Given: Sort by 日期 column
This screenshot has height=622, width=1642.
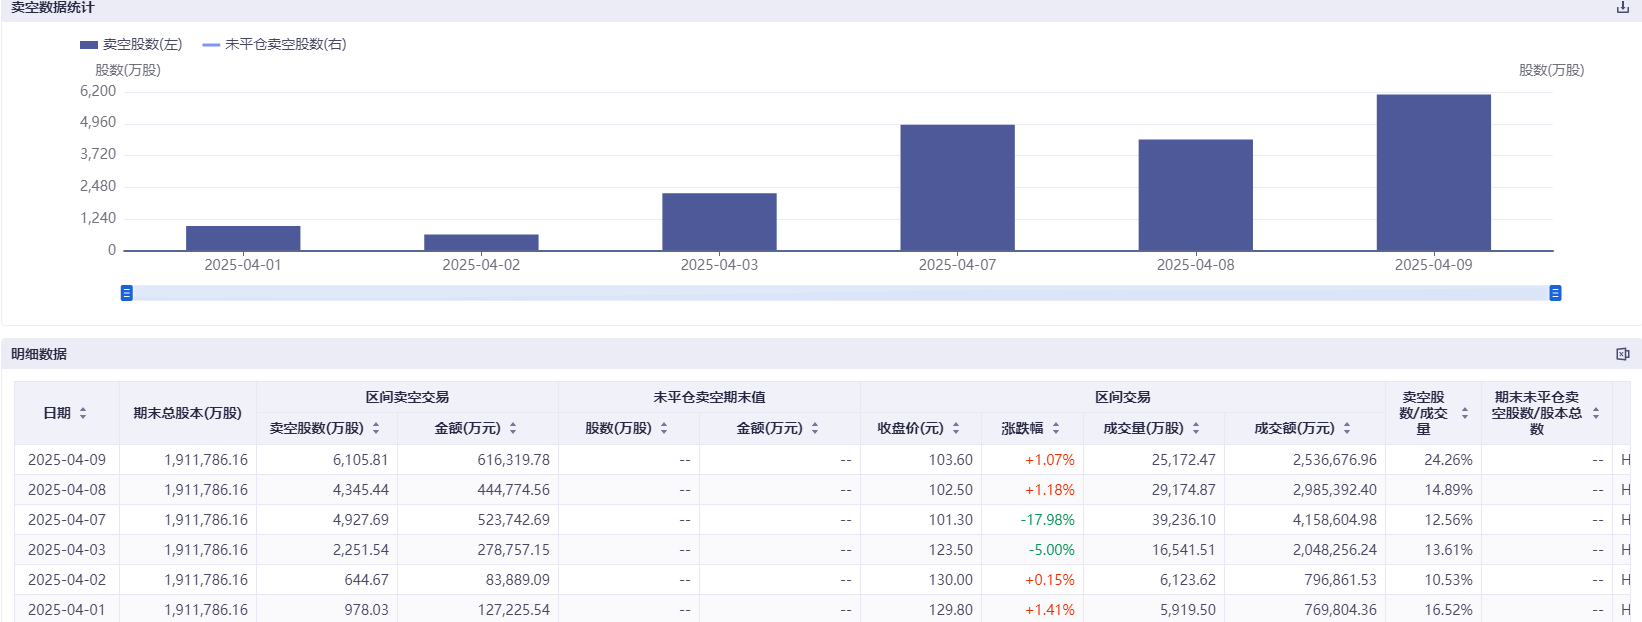Looking at the screenshot, I should (x=83, y=413).
